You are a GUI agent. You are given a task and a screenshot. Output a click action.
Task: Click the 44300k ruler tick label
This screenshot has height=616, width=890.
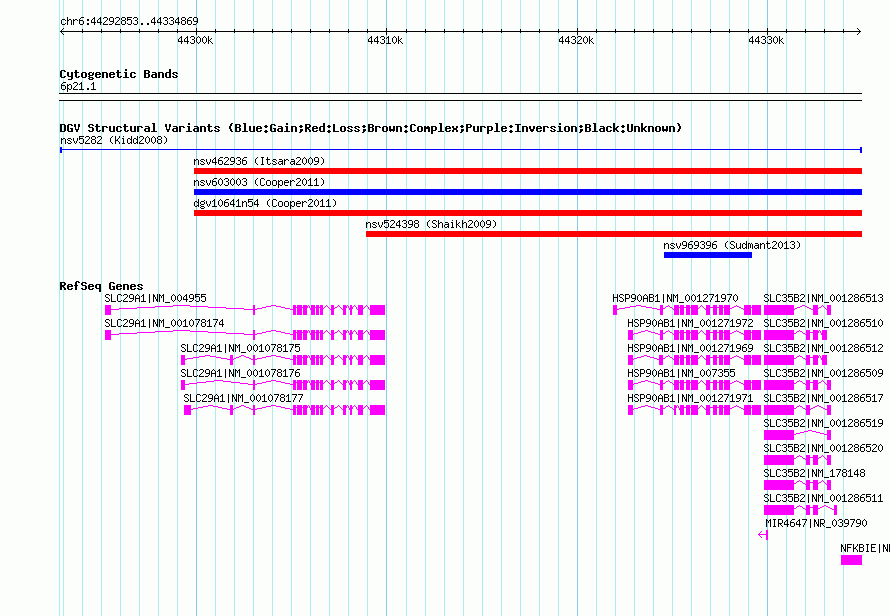pos(195,40)
